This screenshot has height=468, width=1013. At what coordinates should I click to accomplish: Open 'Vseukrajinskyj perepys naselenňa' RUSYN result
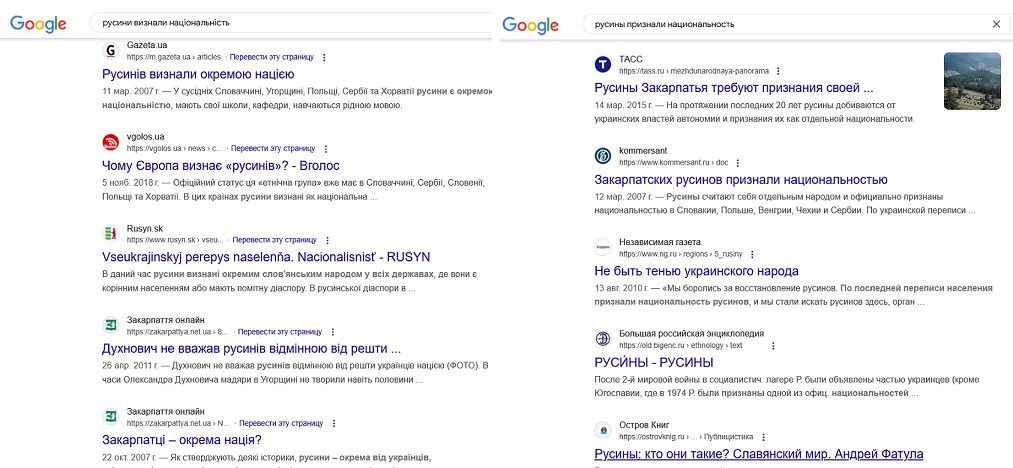[x=266, y=257]
